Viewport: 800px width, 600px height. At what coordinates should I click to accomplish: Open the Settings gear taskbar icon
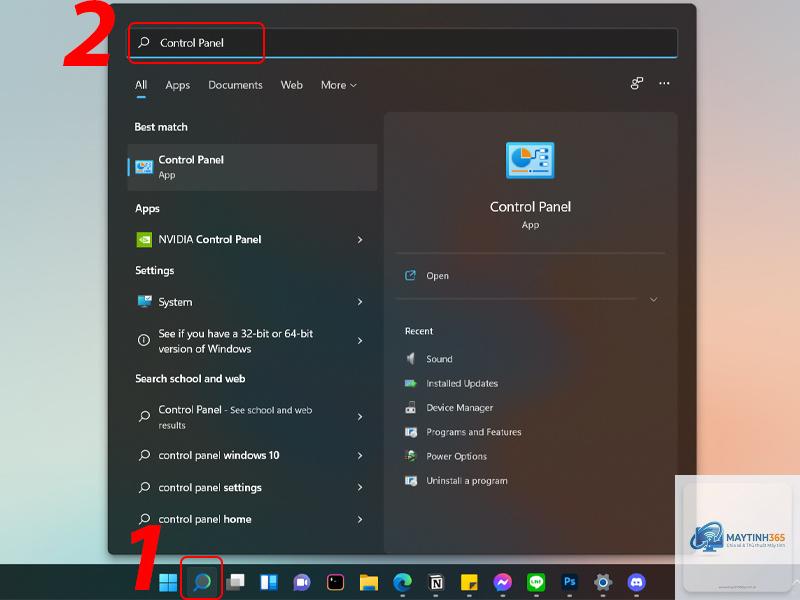point(603,582)
